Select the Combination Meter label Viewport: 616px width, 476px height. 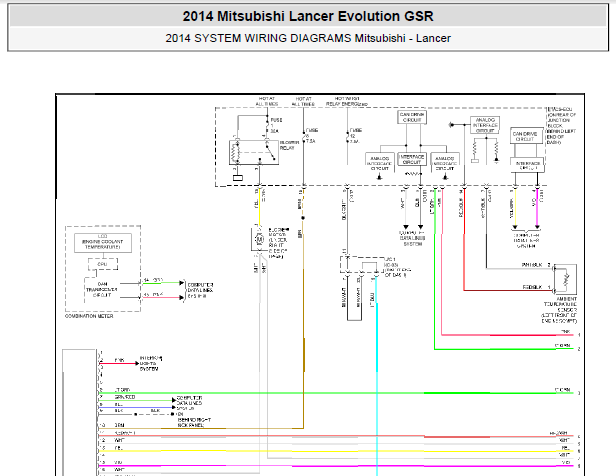point(89,316)
